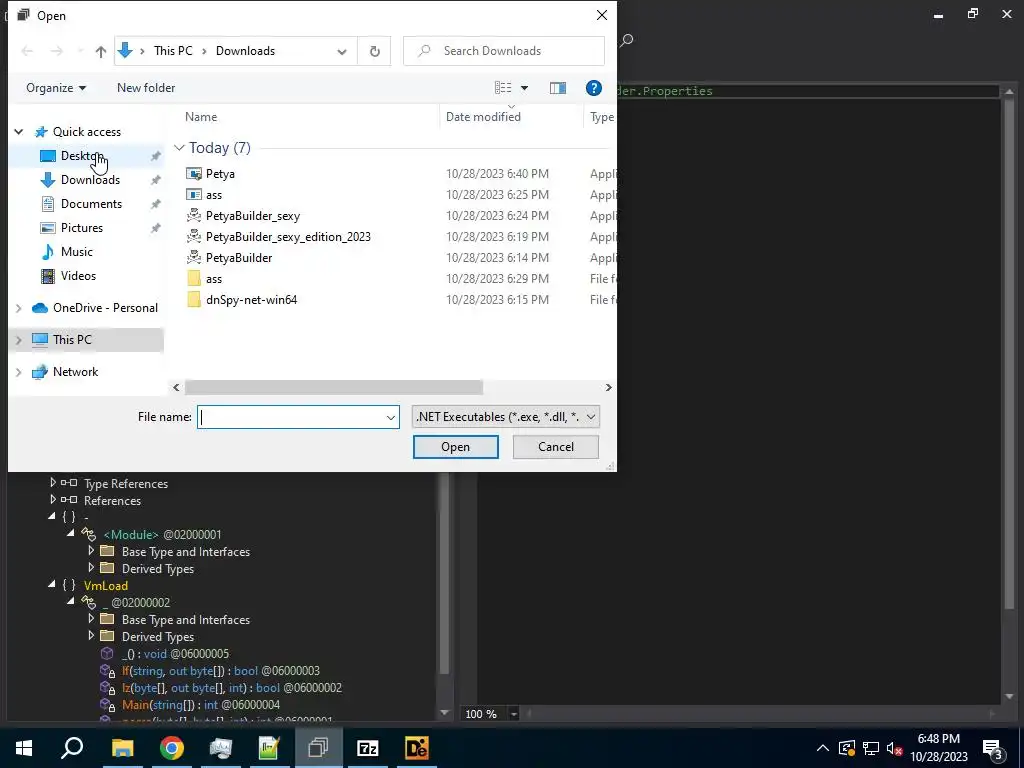Expand Base Type and Interfaces under _ @02000002
Image resolution: width=1024 pixels, height=768 pixels.
tap(91, 619)
